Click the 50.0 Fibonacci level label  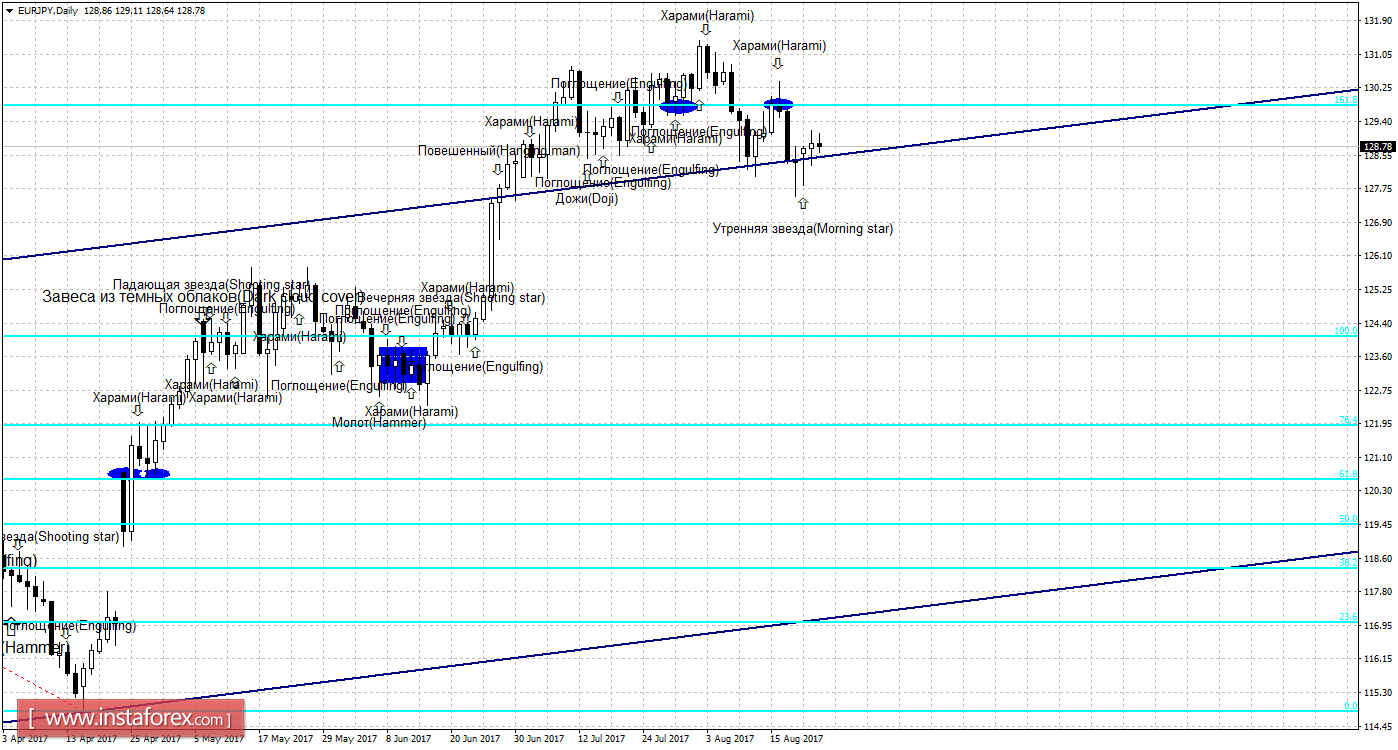1348,518
